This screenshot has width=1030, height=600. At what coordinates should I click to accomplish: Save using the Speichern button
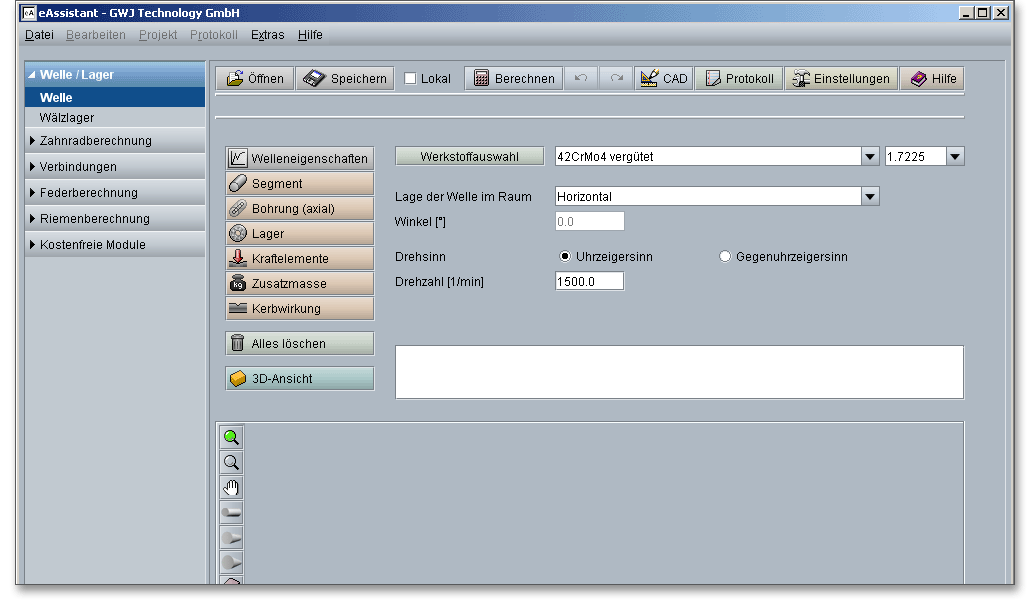[345, 79]
